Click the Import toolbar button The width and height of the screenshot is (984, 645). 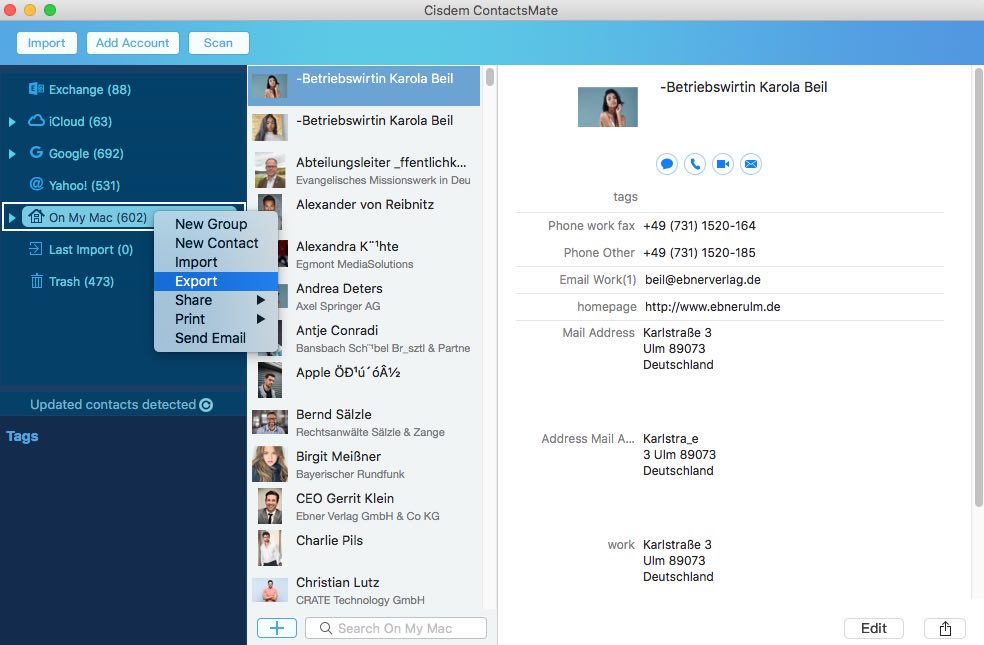pyautogui.click(x=46, y=43)
